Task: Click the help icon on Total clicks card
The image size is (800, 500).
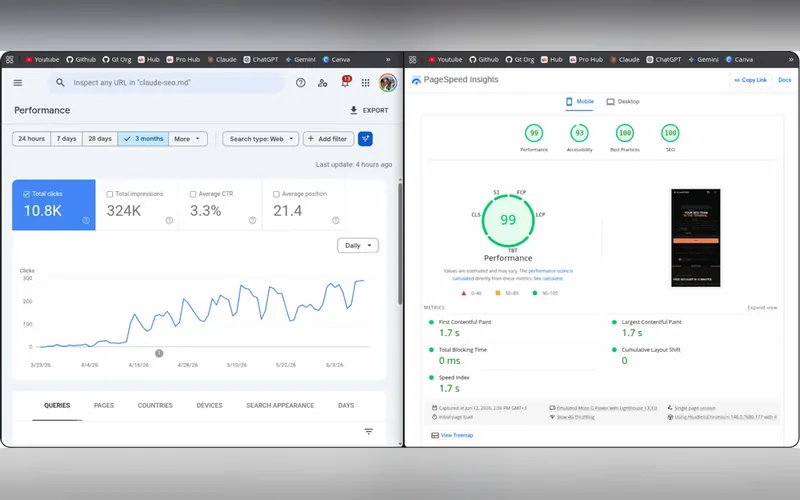Action: [86, 220]
